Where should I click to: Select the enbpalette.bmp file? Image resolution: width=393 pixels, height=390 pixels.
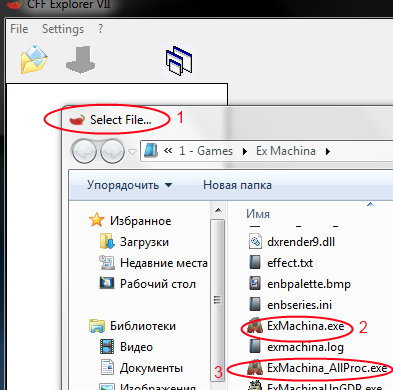tap(300, 284)
